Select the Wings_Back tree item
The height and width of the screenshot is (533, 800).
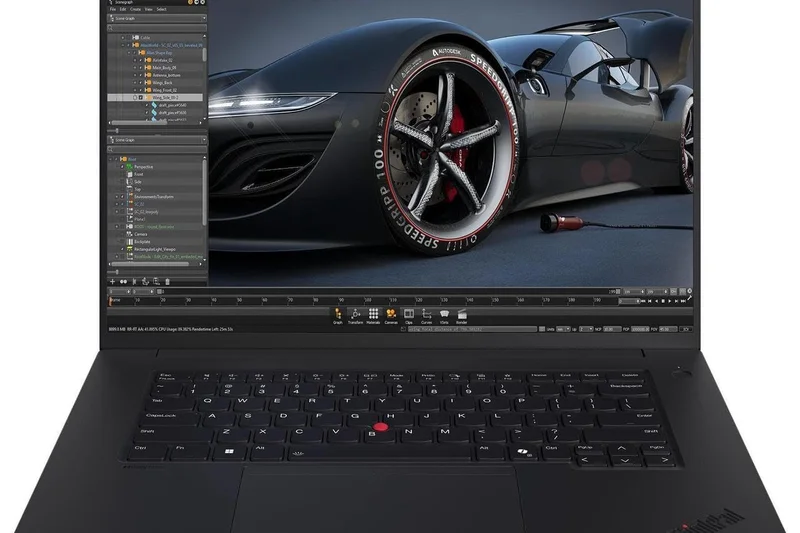pos(162,83)
